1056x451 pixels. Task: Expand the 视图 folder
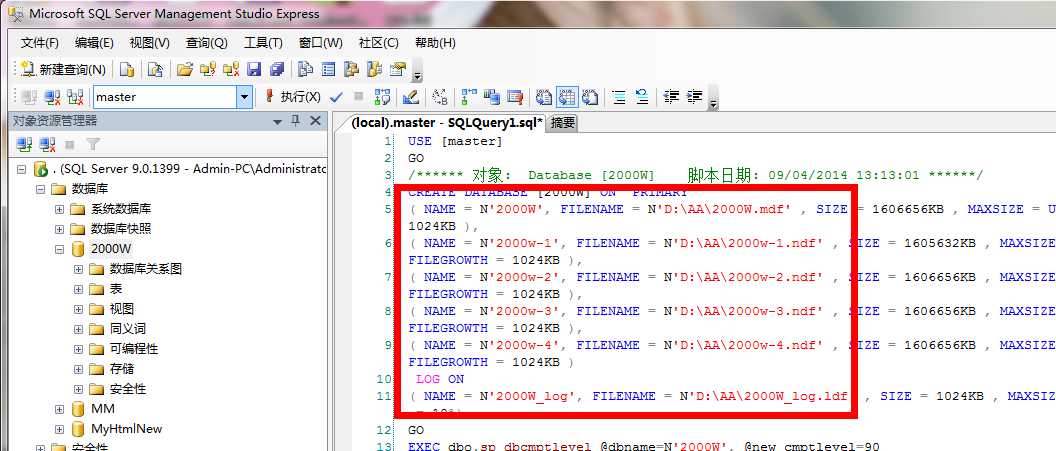tap(78, 309)
